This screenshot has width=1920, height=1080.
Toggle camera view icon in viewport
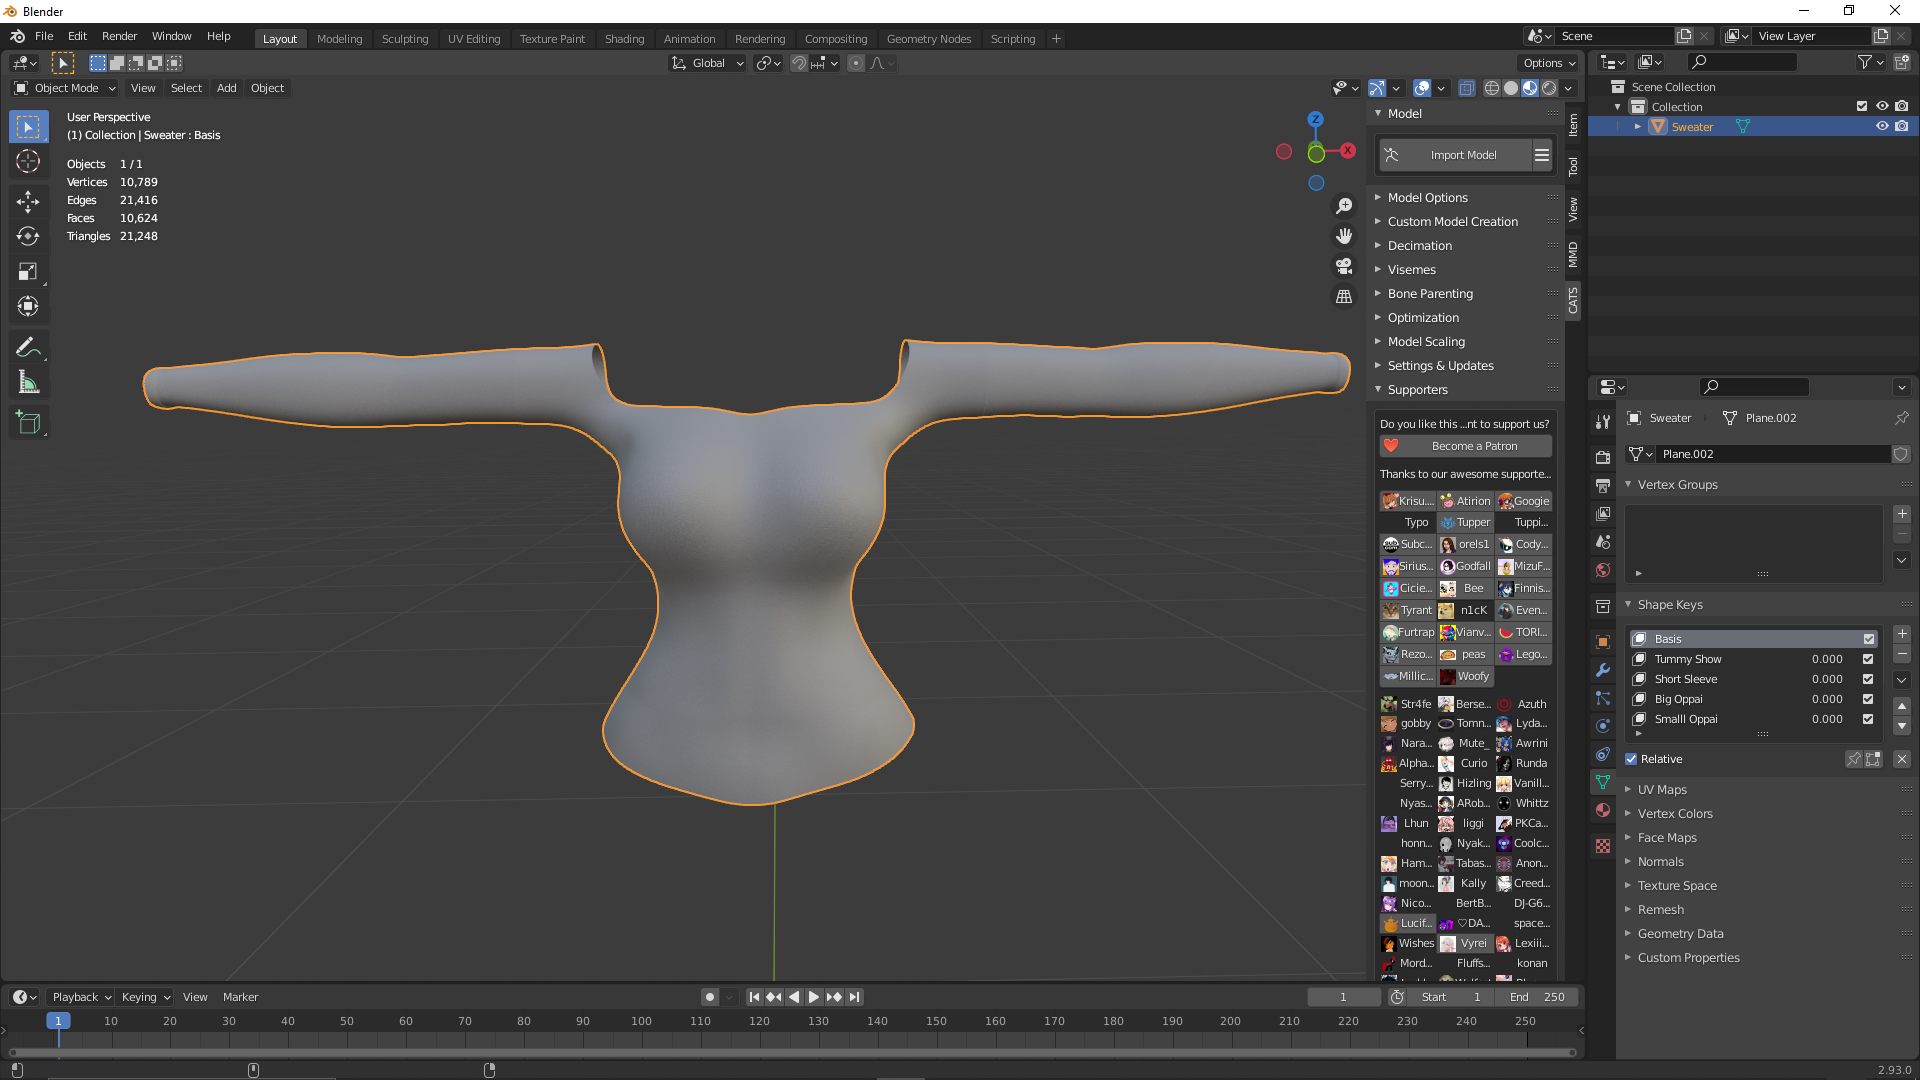1344,266
